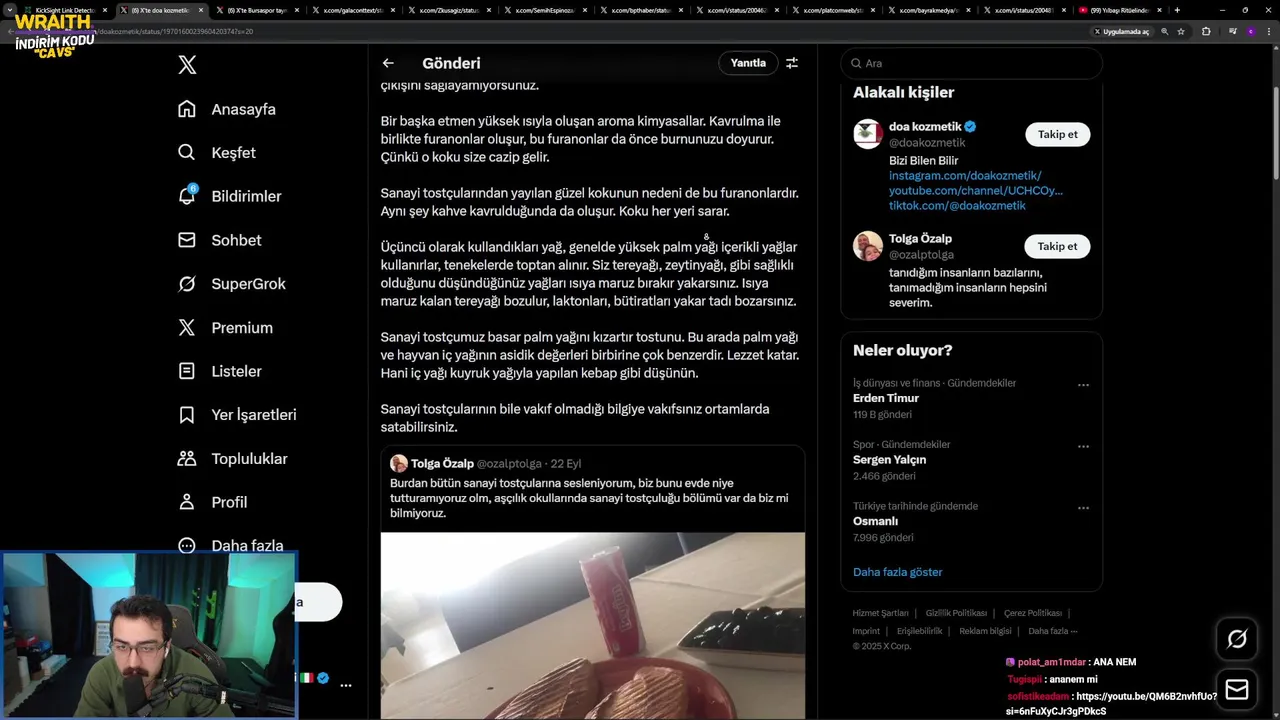Bookmark page with star icon
1280x720 pixels.
tap(1181, 31)
